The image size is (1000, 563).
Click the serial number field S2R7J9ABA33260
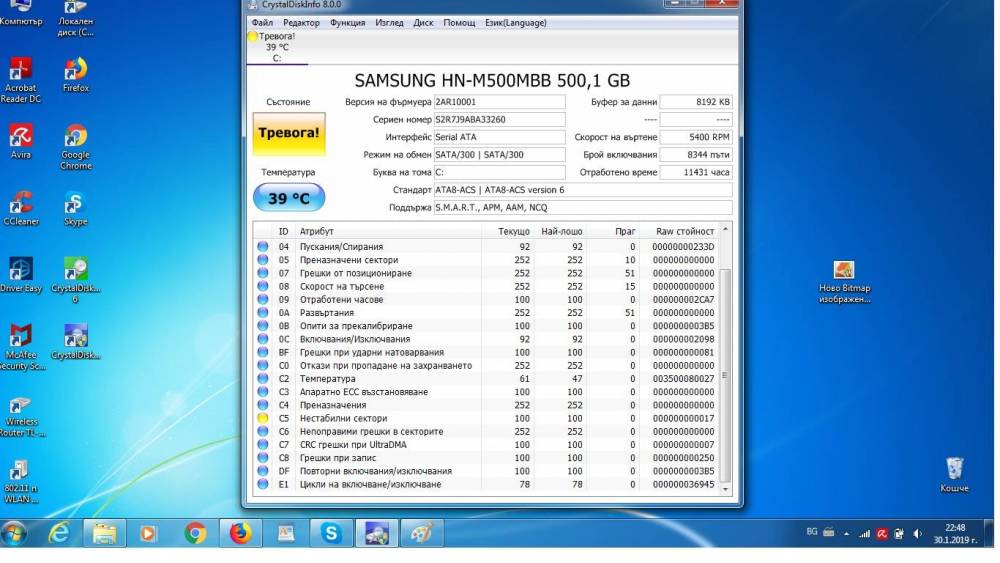point(499,120)
